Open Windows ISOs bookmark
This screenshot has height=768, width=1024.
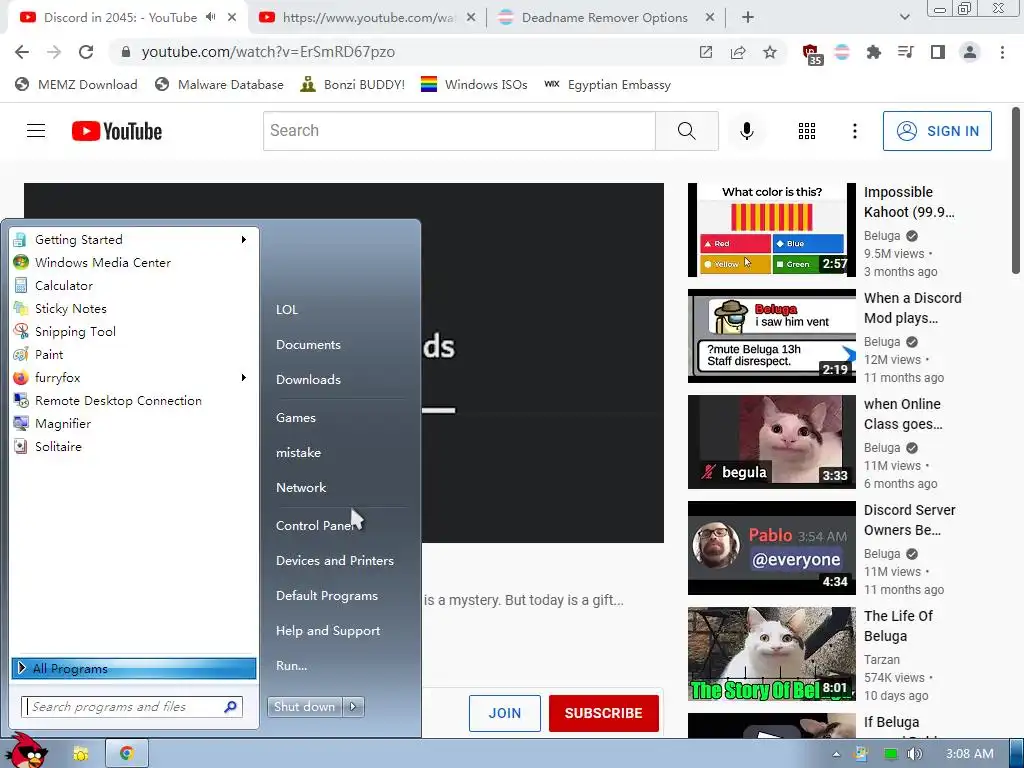pyautogui.click(x=473, y=84)
